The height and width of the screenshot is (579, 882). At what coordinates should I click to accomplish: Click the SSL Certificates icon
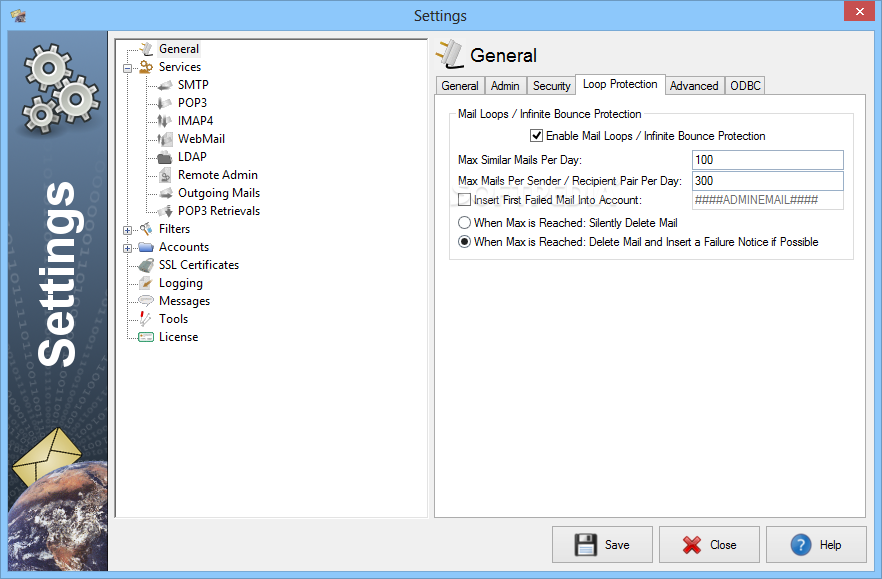coord(146,265)
